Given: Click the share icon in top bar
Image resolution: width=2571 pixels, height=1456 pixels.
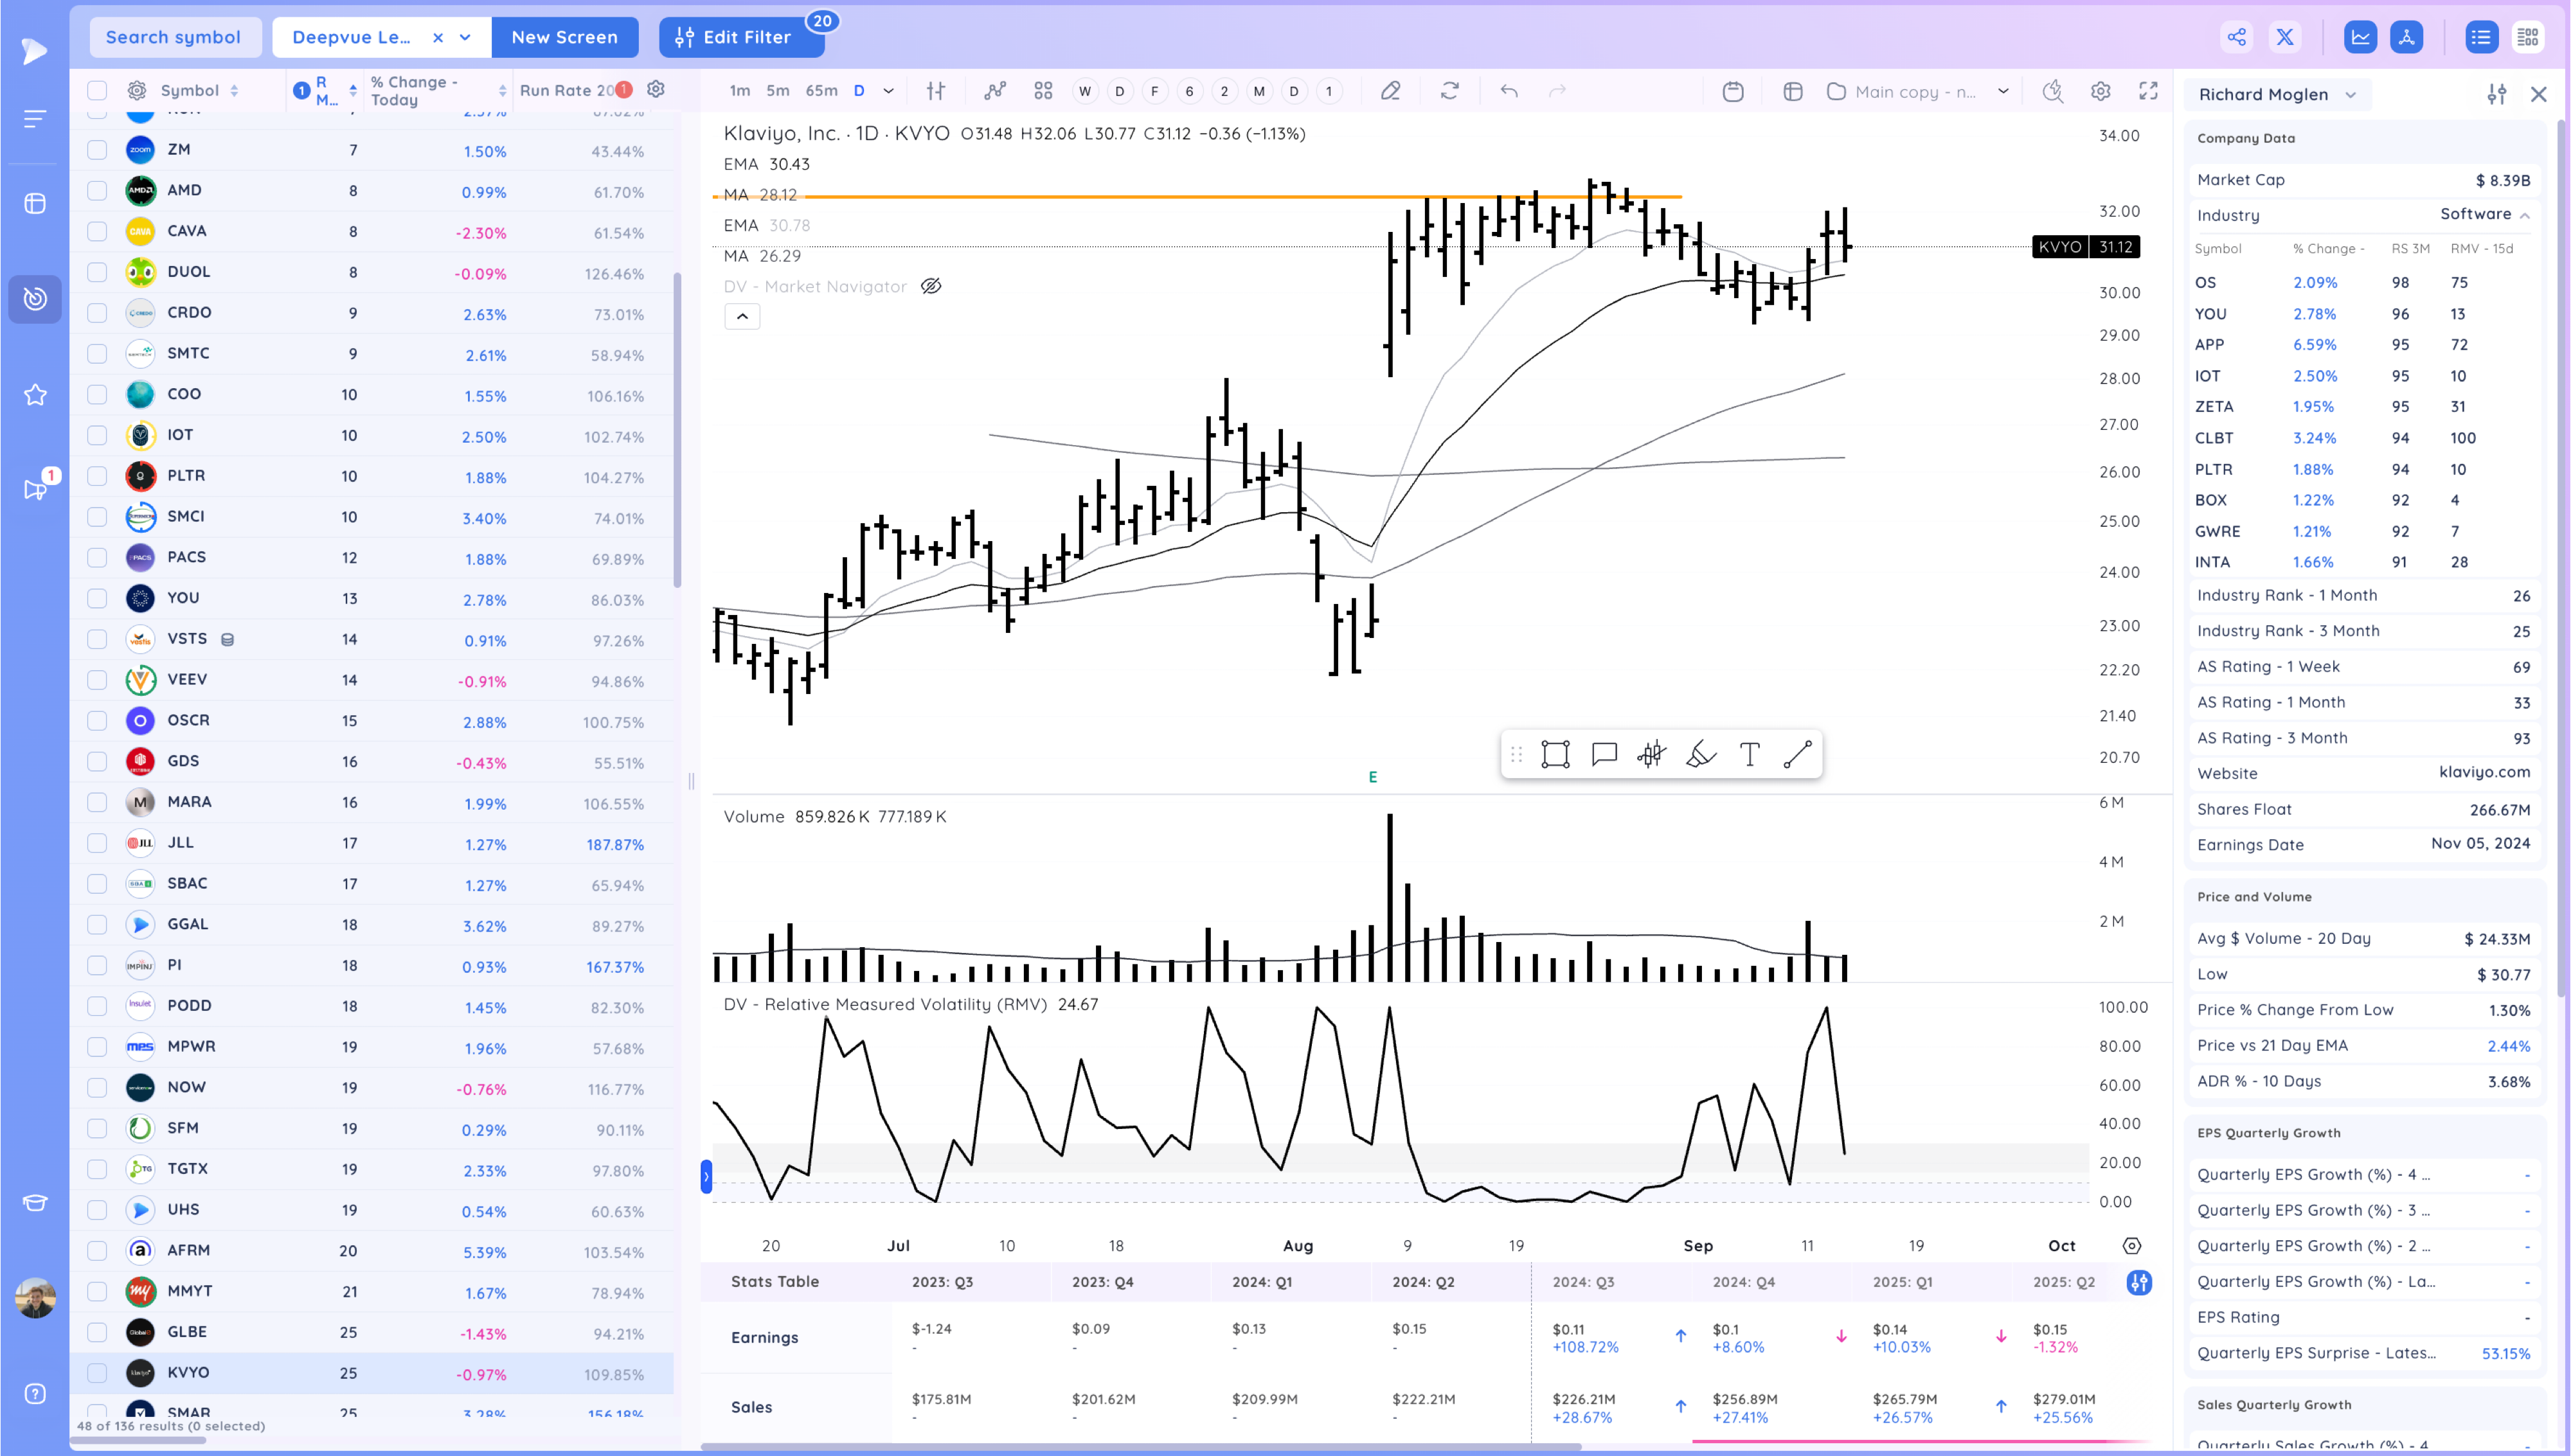Looking at the screenshot, I should 2236,37.
